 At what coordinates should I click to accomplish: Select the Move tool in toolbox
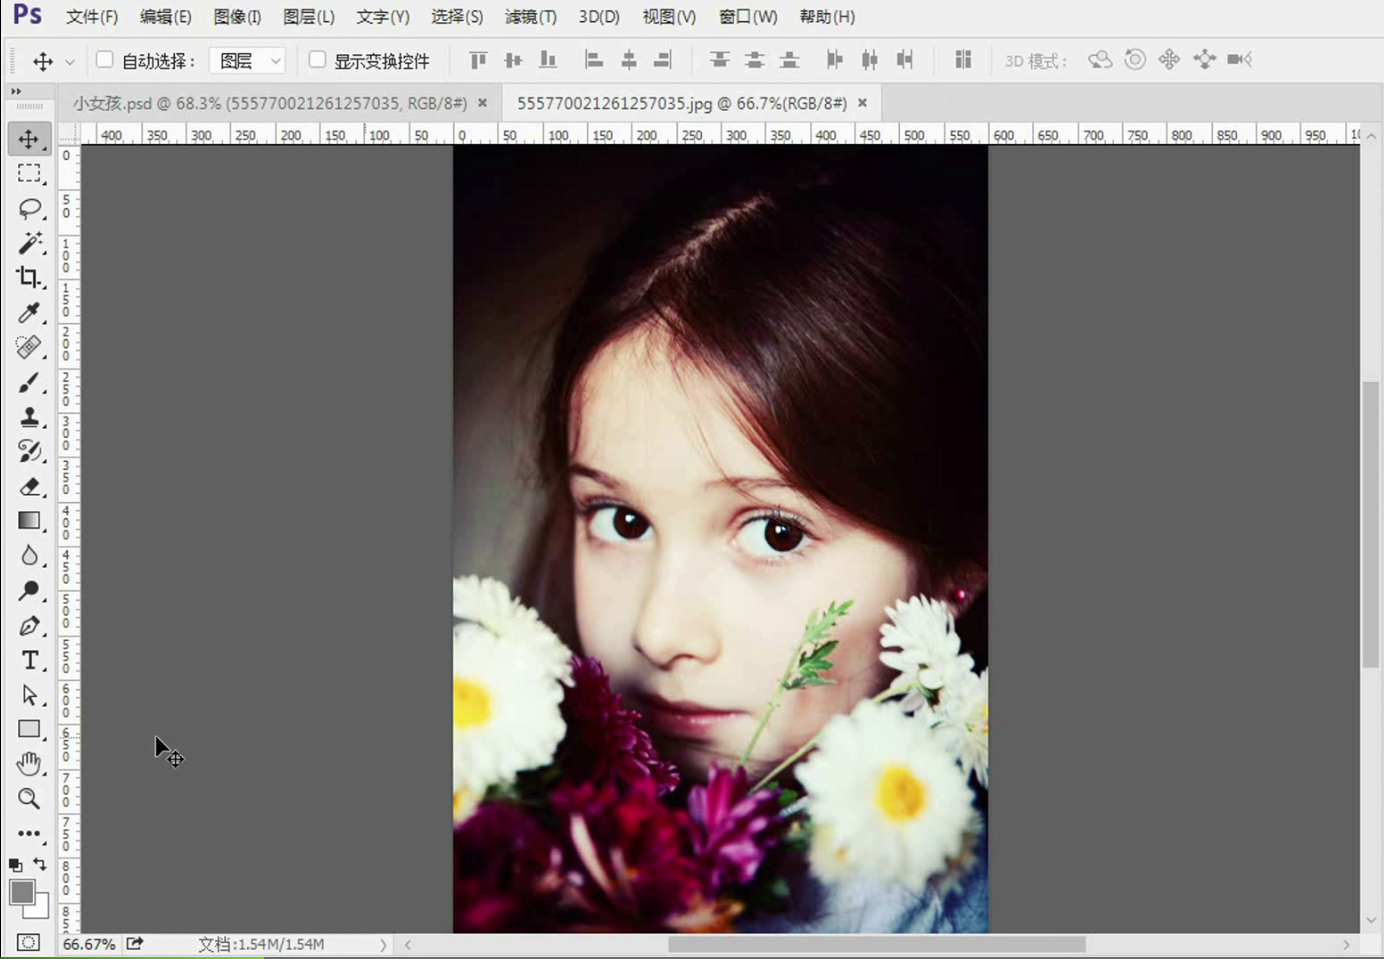tap(29, 139)
